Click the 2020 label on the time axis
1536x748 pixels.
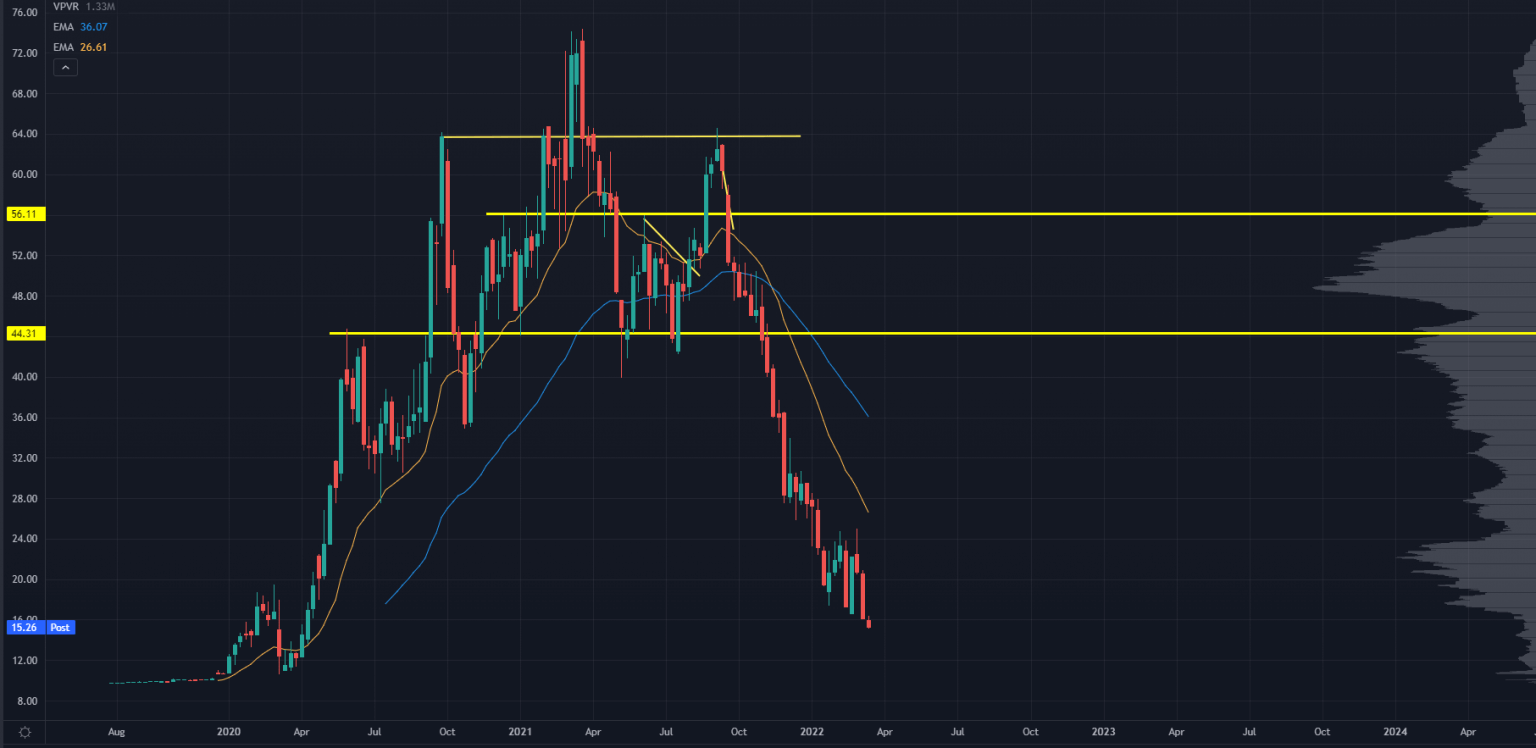click(229, 732)
